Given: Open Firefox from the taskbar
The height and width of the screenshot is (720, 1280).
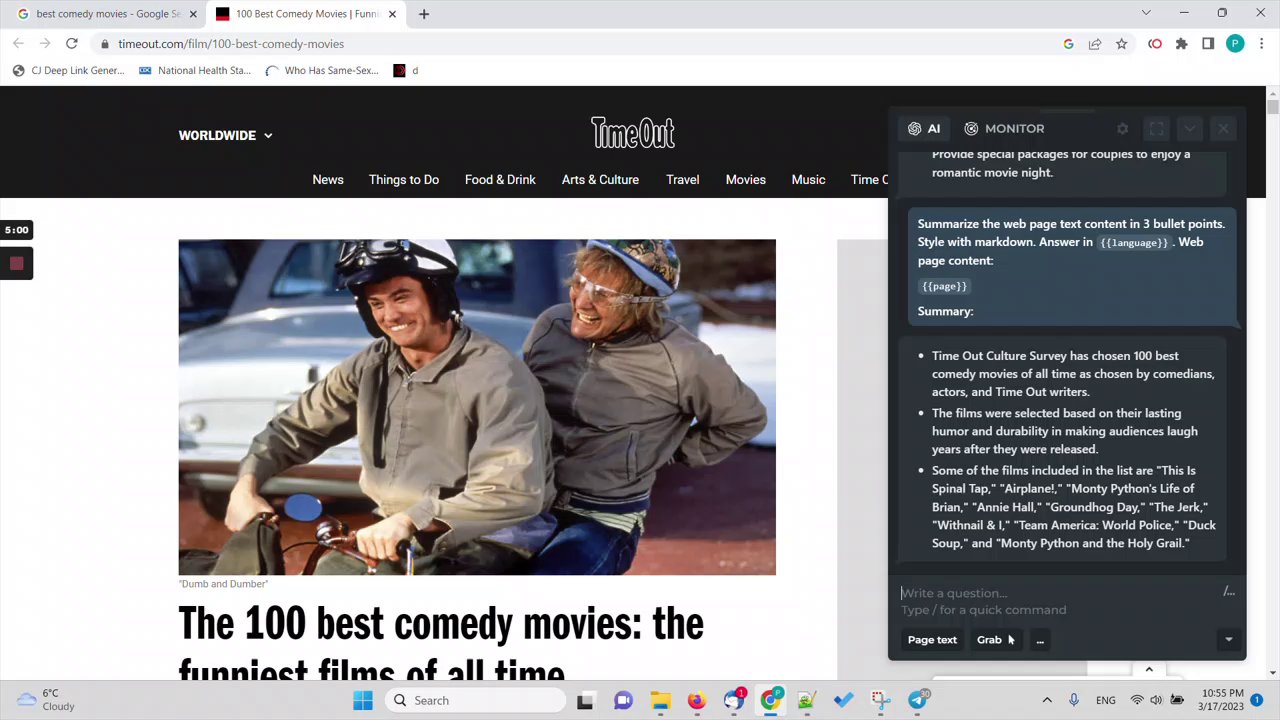Looking at the screenshot, I should [697, 701].
